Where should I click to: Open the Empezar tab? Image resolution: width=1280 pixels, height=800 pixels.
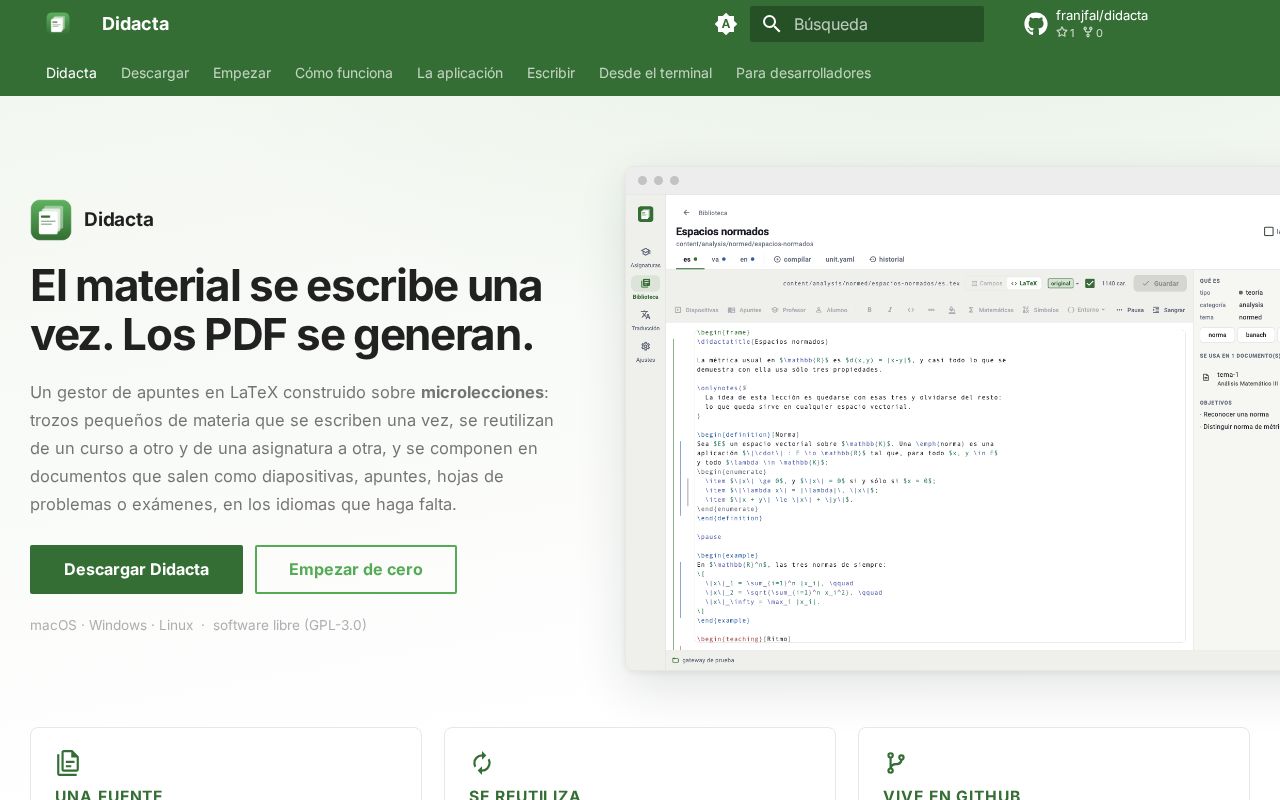point(242,73)
